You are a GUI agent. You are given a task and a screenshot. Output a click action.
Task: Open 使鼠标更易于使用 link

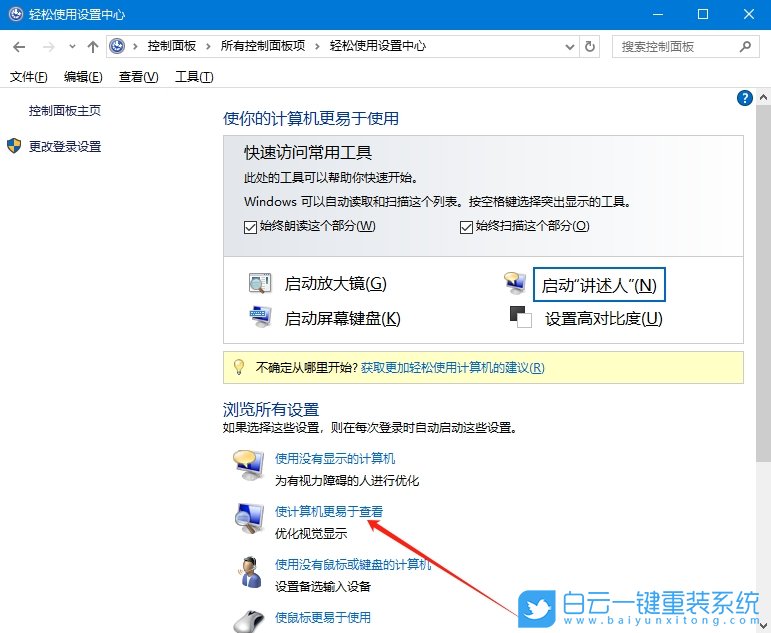(x=323, y=617)
